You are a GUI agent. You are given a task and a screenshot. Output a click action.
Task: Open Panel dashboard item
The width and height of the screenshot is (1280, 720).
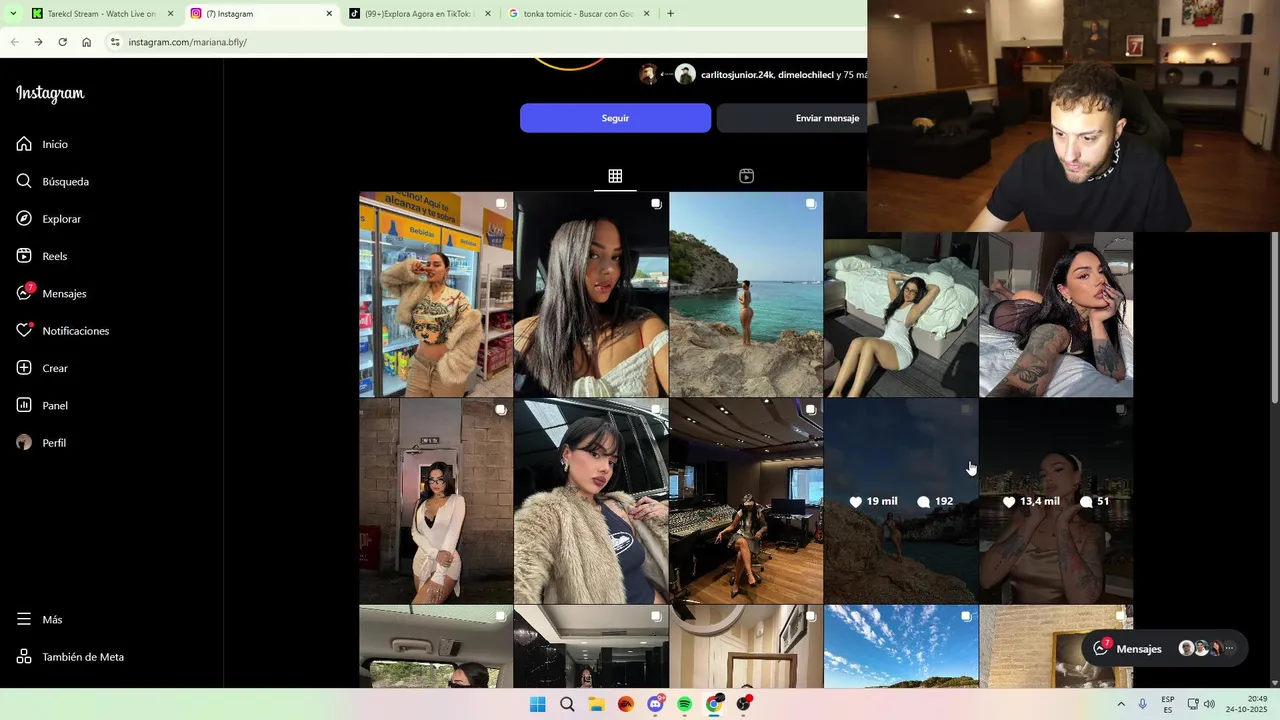click(42, 405)
